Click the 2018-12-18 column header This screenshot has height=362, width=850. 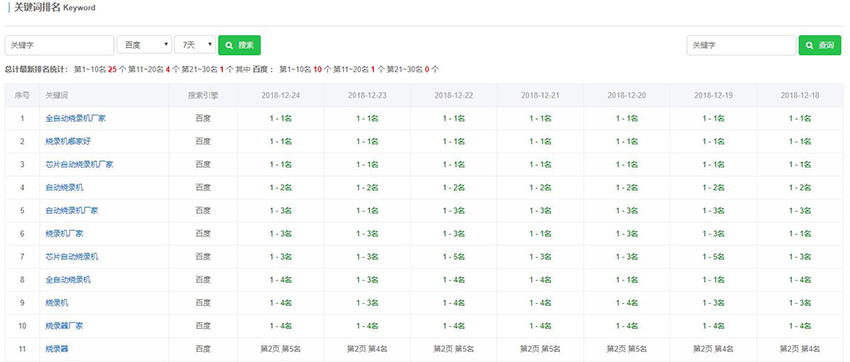coord(800,95)
